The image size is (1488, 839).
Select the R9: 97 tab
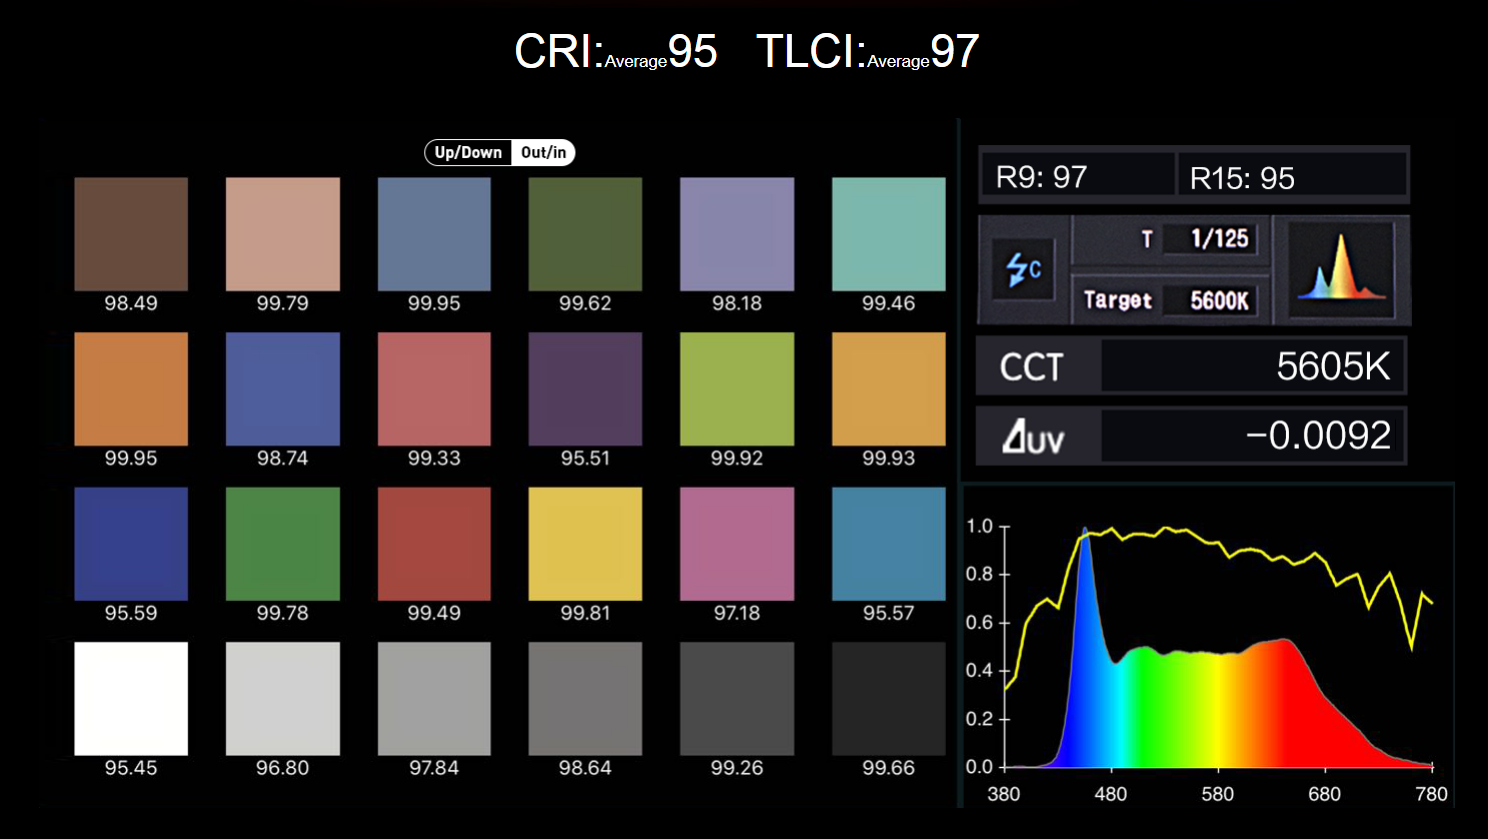1077,176
